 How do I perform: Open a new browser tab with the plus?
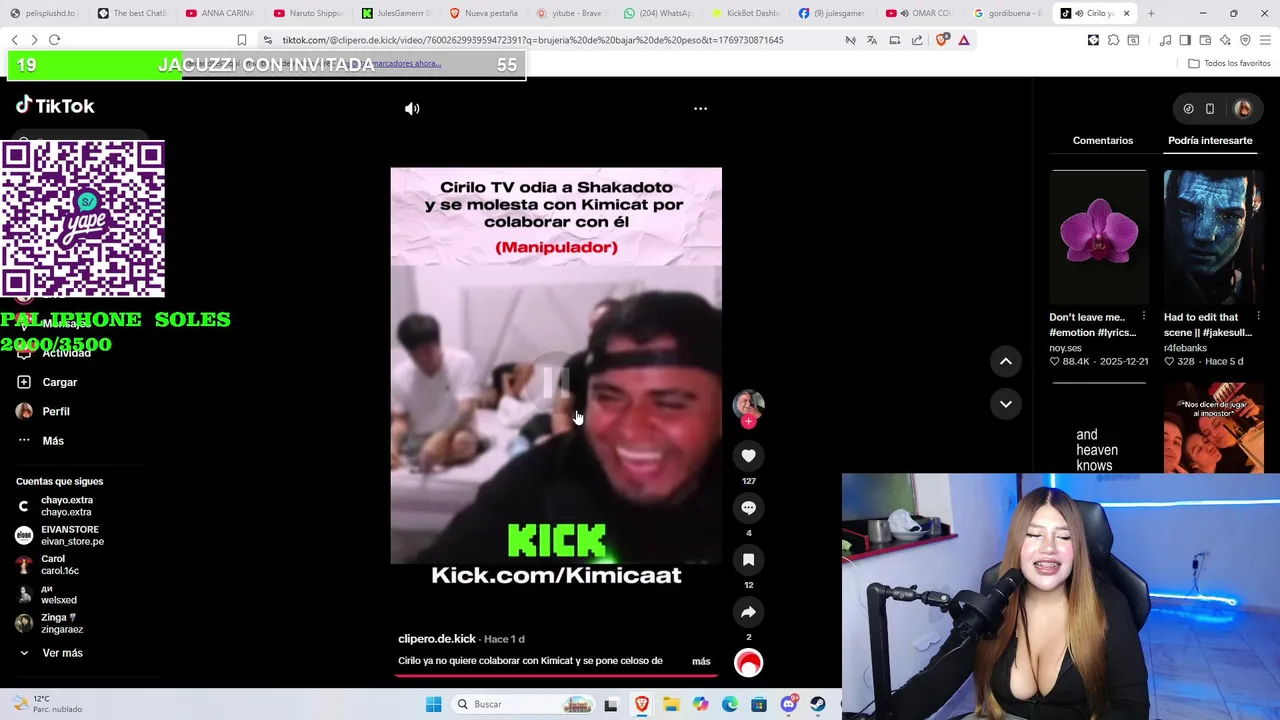tap(1151, 13)
